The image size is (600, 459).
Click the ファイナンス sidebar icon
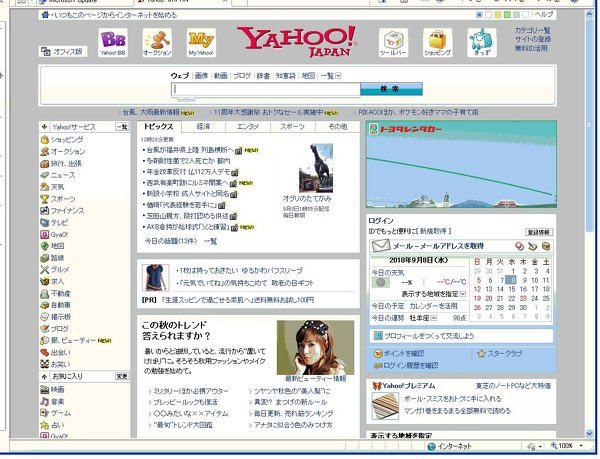click(x=45, y=211)
